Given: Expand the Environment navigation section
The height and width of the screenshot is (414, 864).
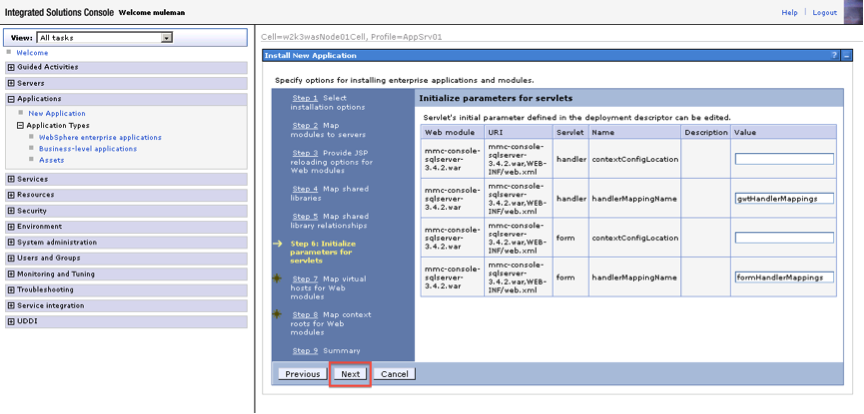Looking at the screenshot, I should point(11,227).
